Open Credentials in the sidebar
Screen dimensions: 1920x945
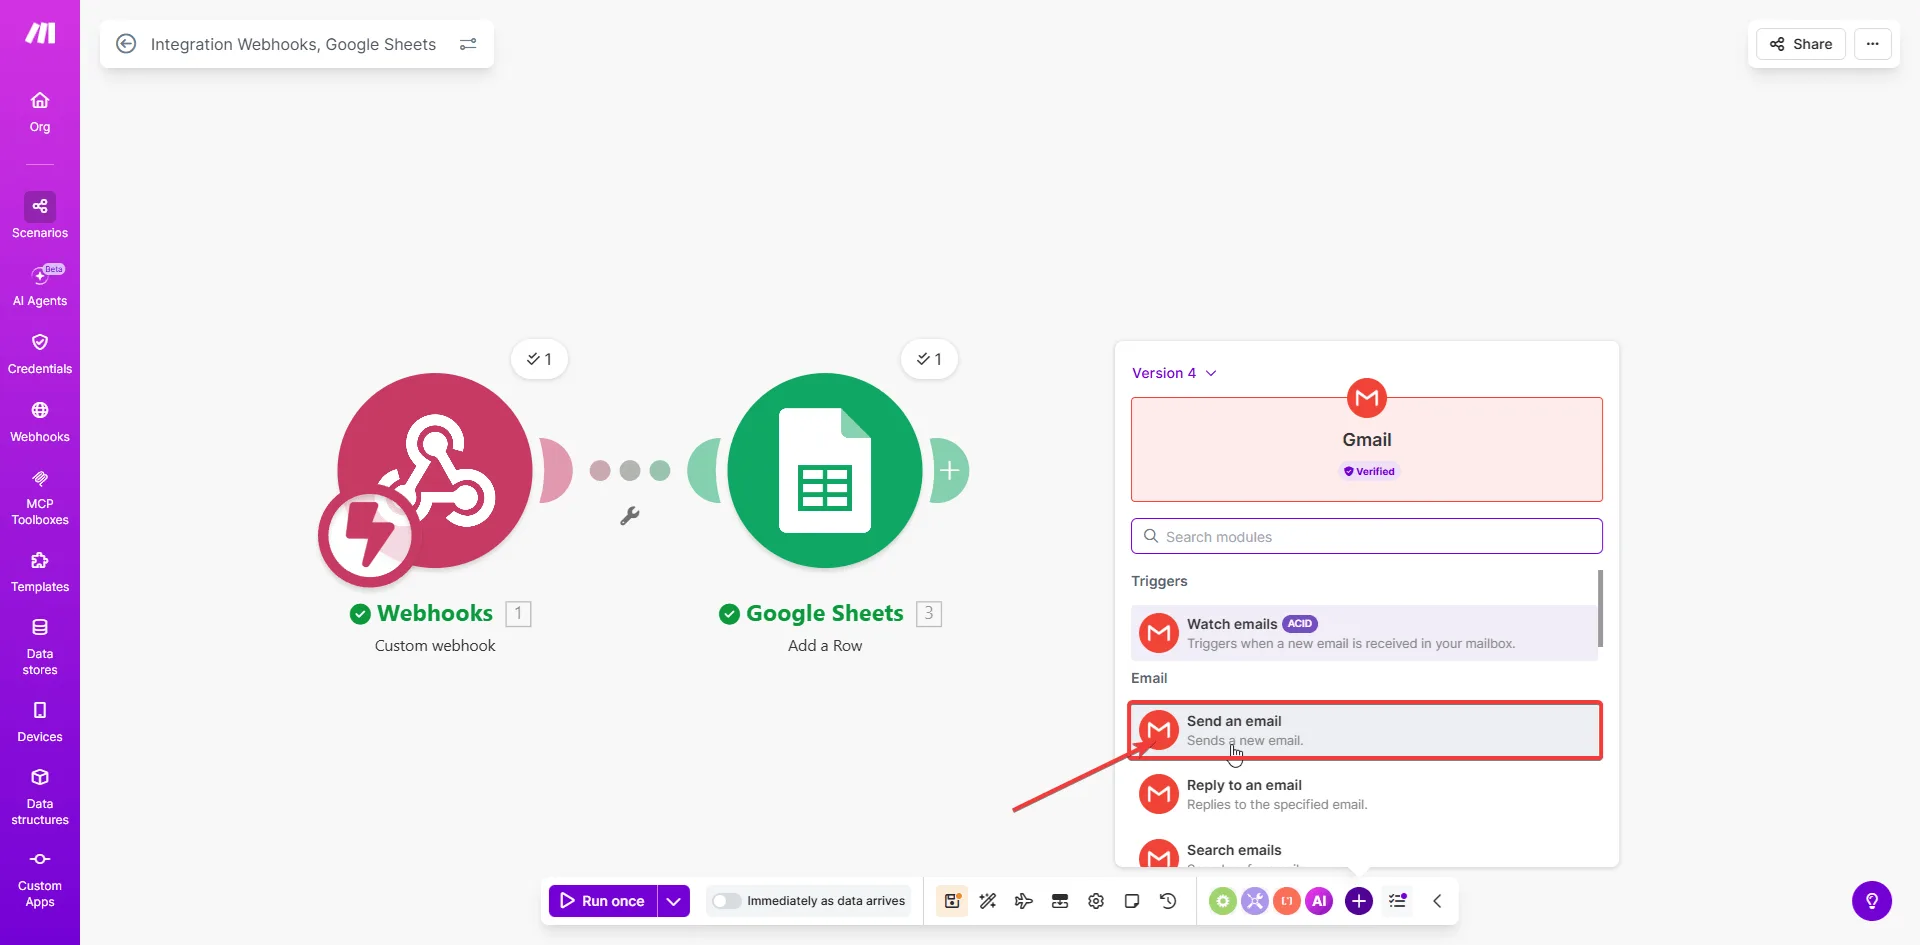click(x=40, y=354)
